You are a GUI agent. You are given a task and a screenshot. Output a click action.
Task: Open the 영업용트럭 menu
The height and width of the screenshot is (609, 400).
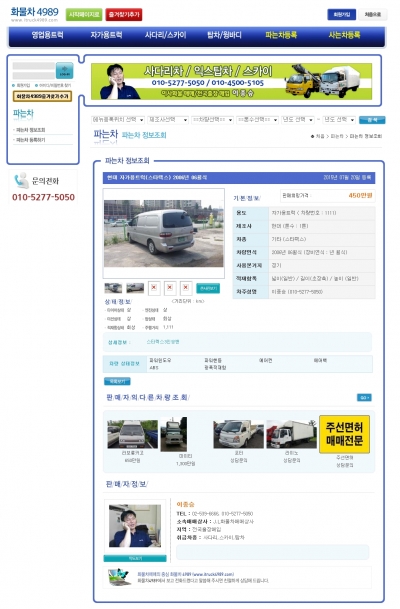pos(47,35)
